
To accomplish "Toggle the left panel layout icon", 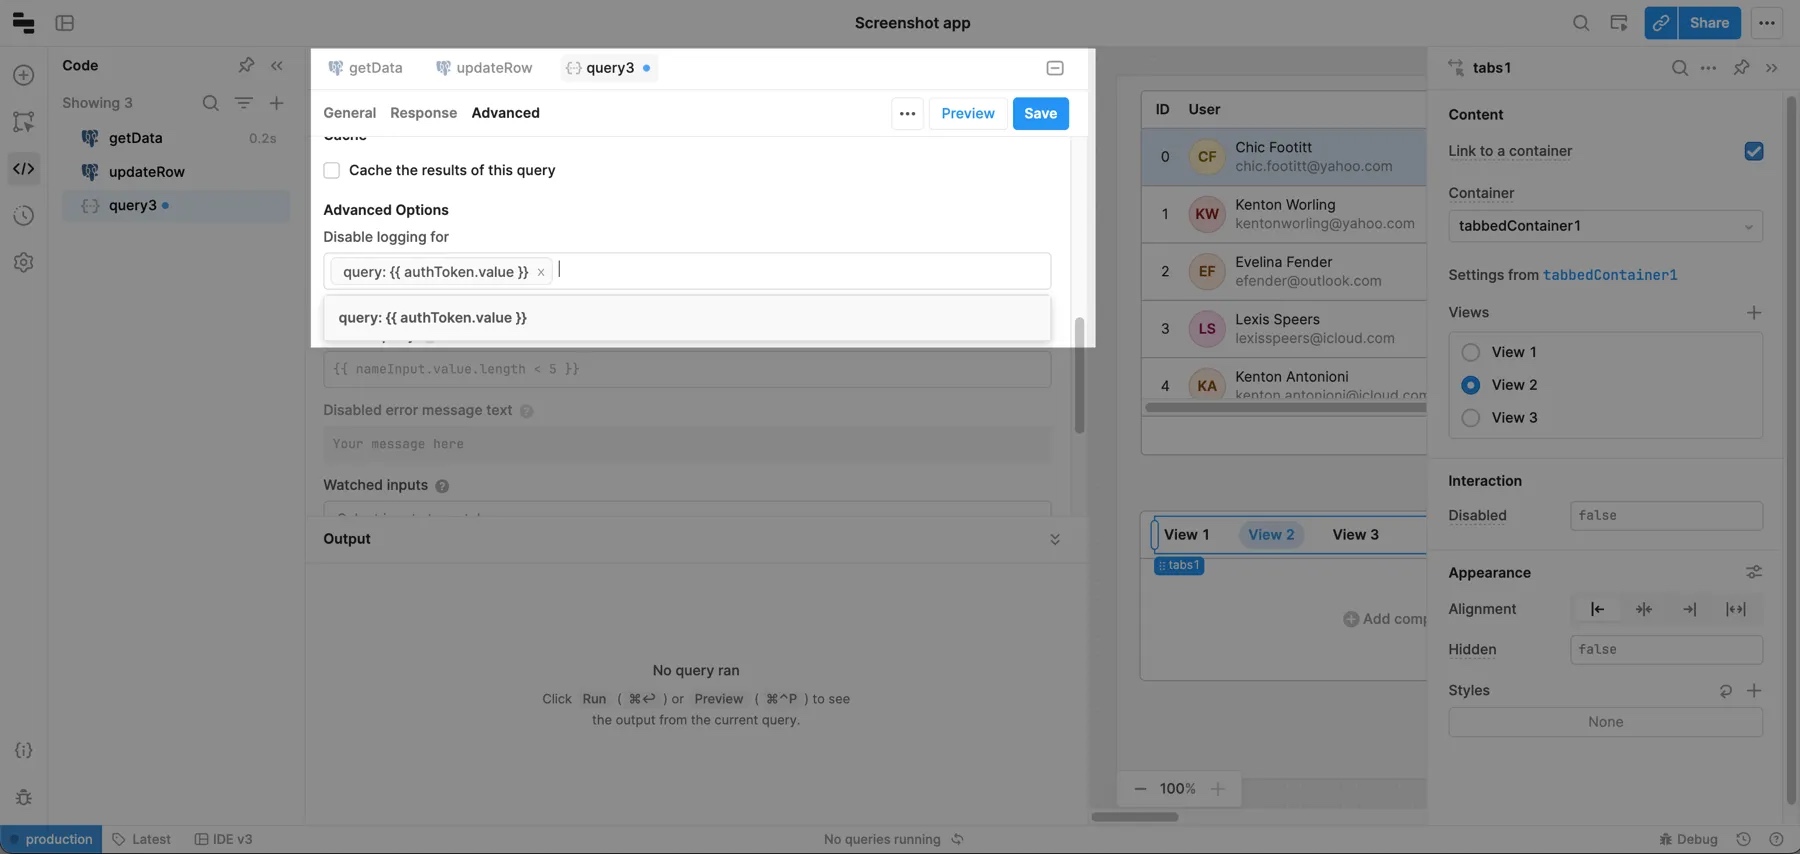I will click(x=65, y=23).
